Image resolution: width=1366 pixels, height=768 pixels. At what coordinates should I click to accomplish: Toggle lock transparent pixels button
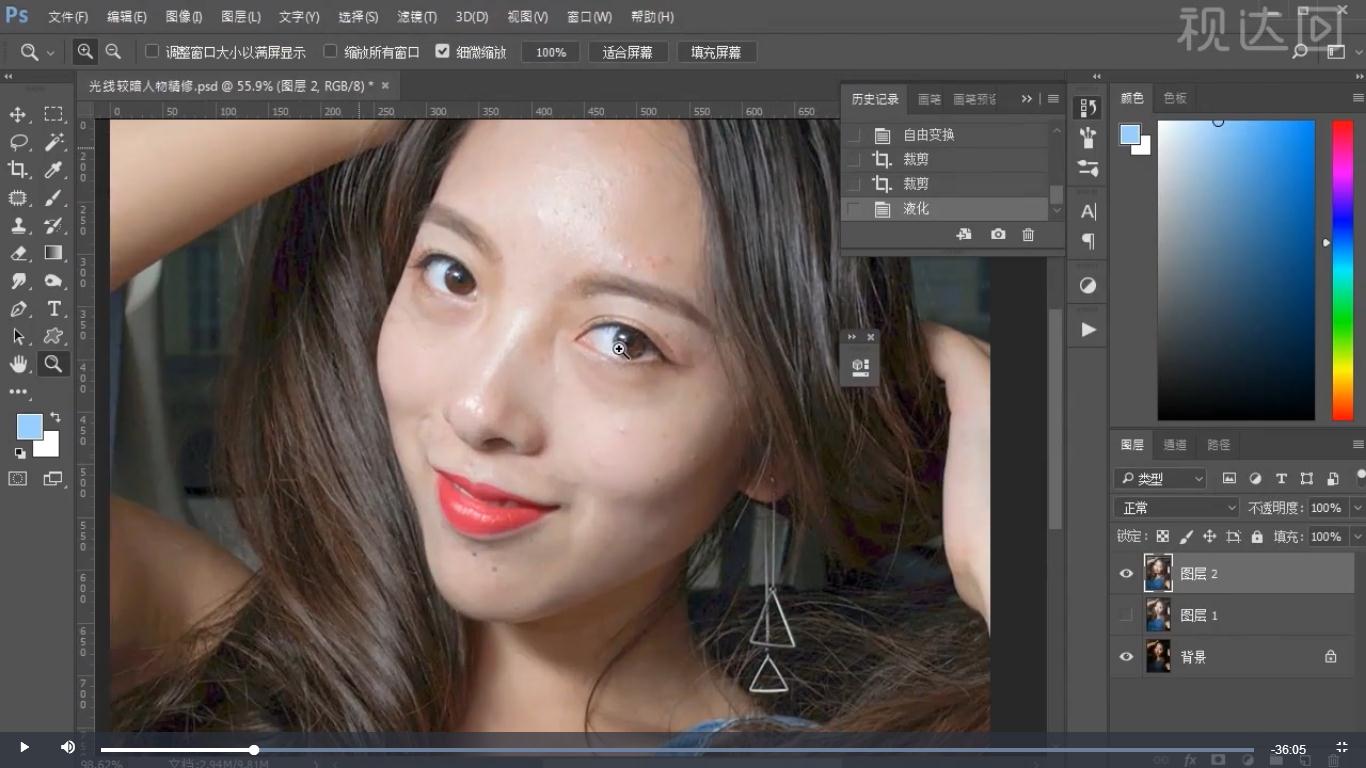coord(1162,537)
